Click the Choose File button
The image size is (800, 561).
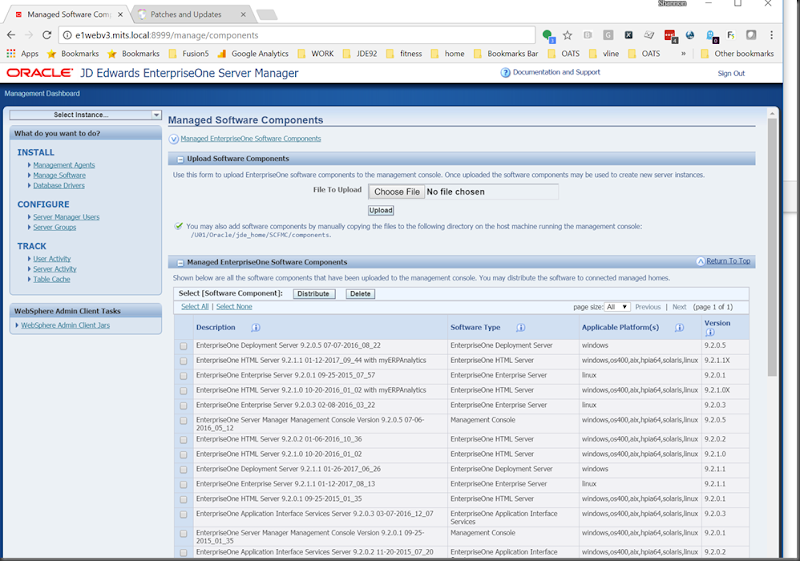[x=396, y=192]
